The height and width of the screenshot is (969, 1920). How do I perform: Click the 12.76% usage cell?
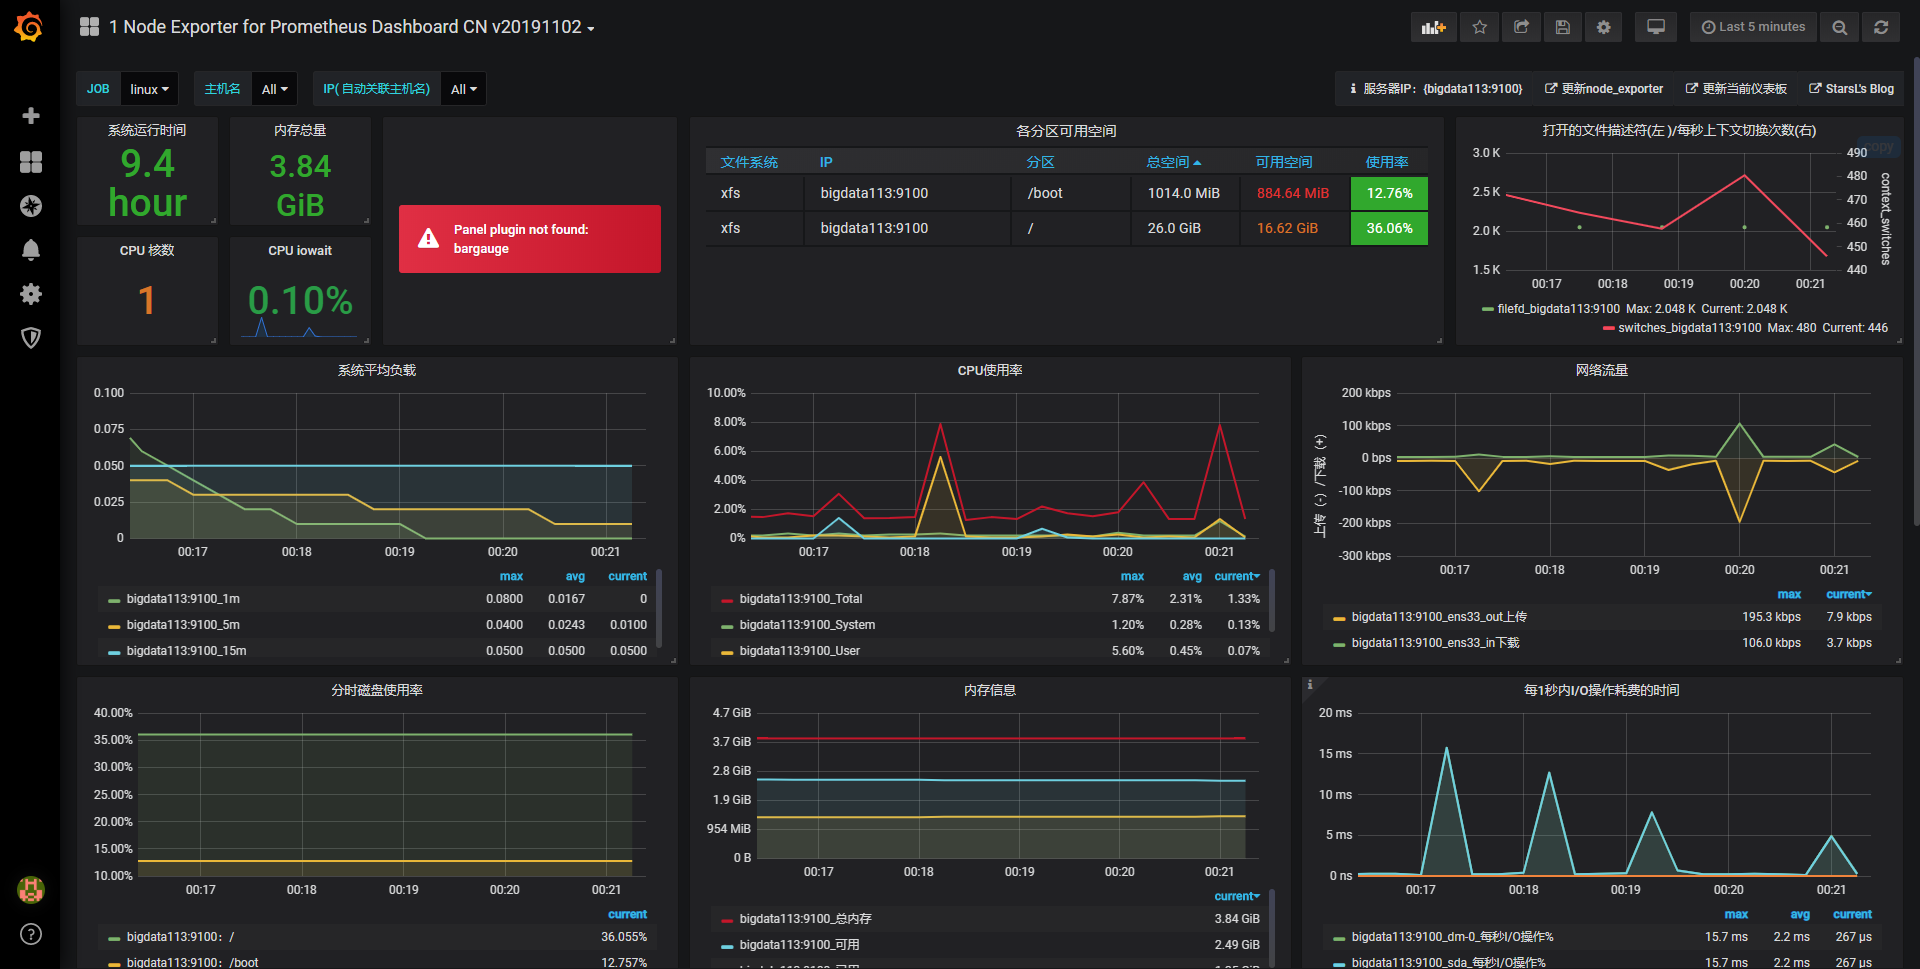coord(1389,193)
